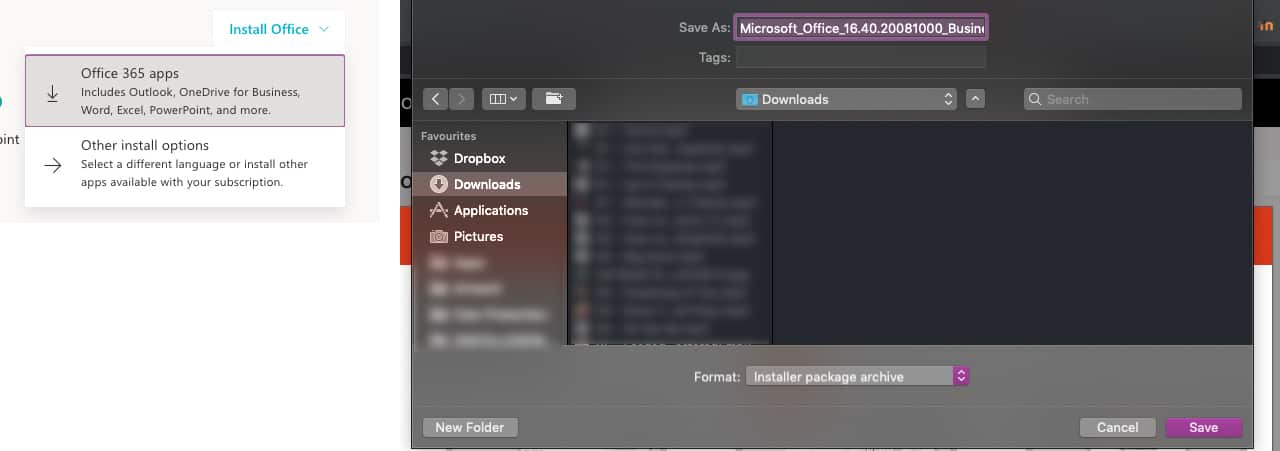Click the Dropbox icon in sidebar
Screen dimensions: 1280x451
click(x=438, y=158)
